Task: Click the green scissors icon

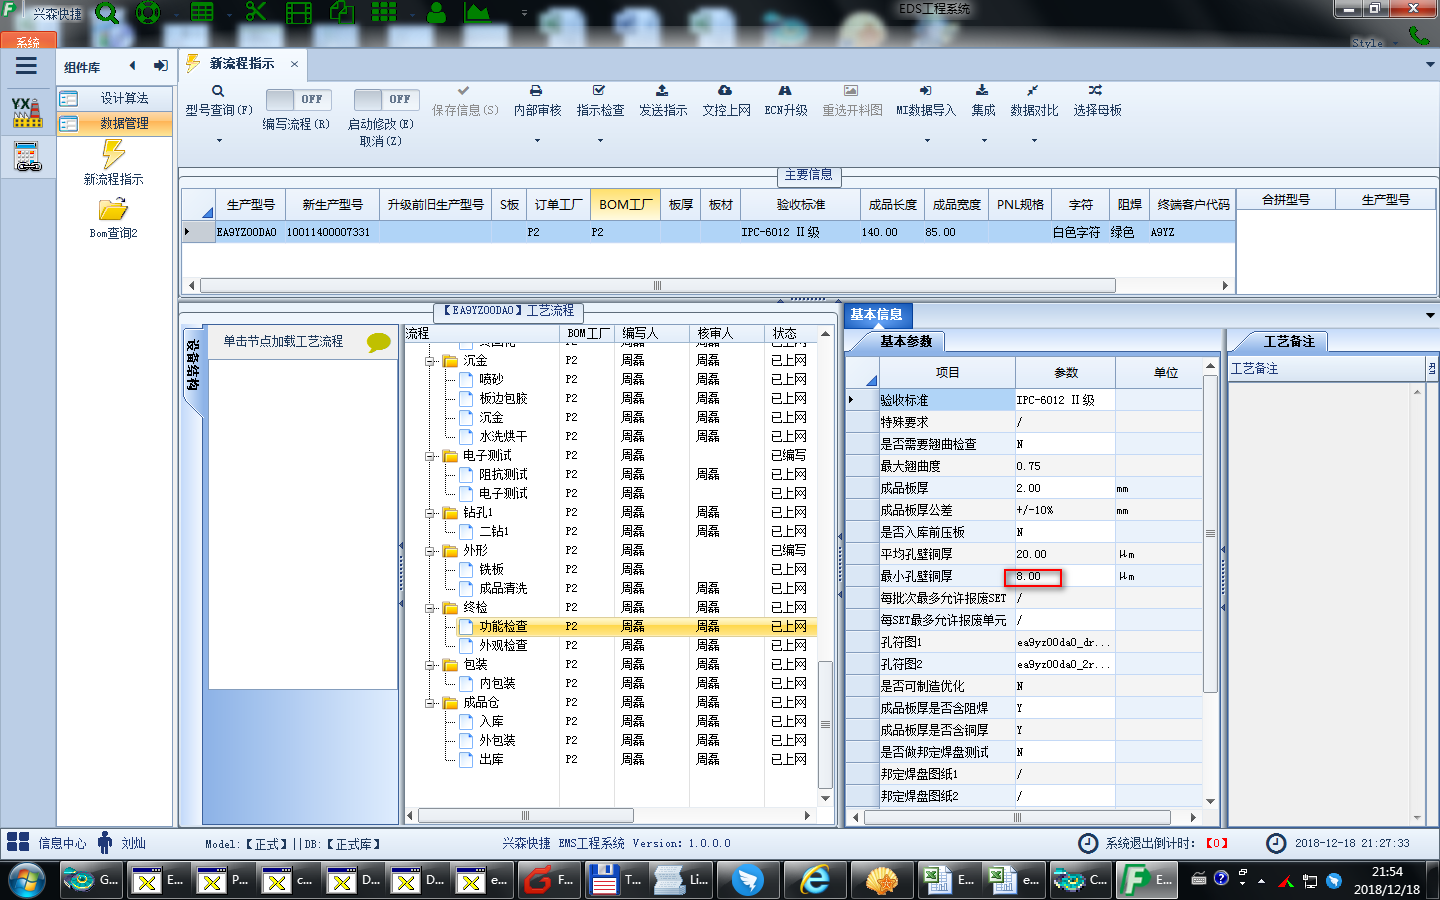Action: click(x=256, y=12)
